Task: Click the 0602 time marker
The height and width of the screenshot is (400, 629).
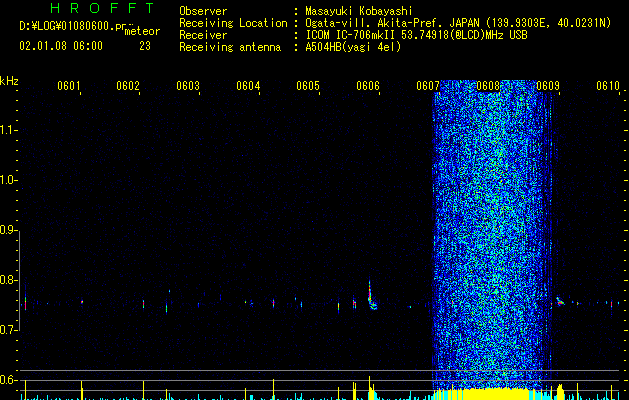Action: [128, 86]
